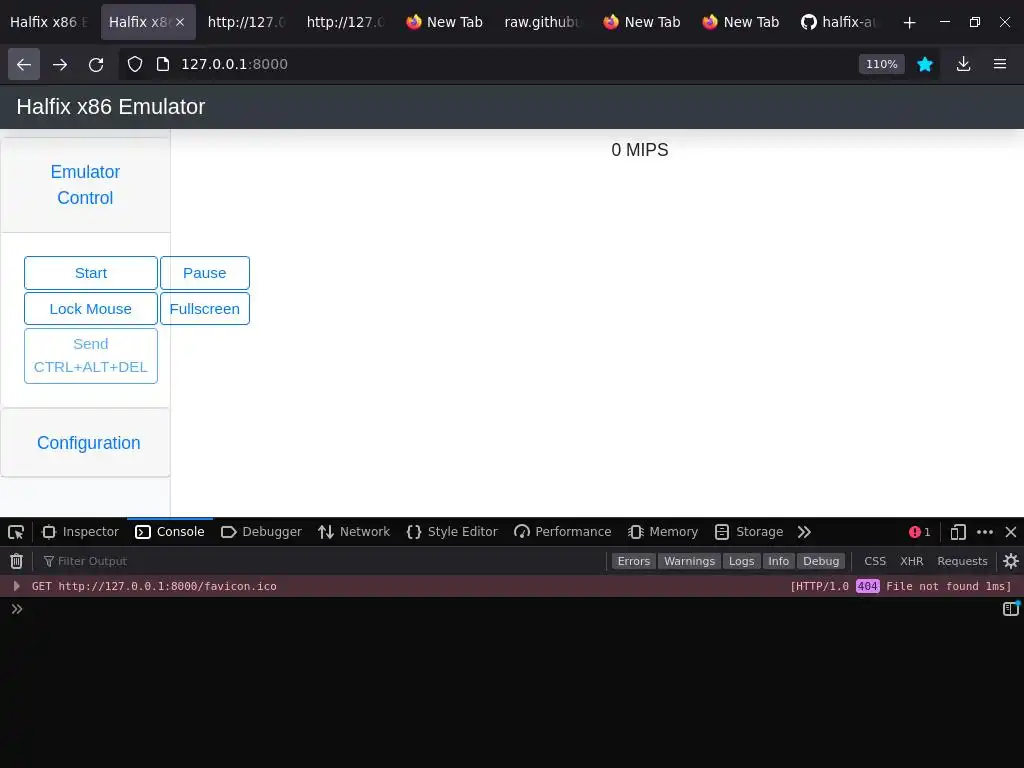1024x768 pixels.
Task: Start the emulator
Action: (x=91, y=273)
